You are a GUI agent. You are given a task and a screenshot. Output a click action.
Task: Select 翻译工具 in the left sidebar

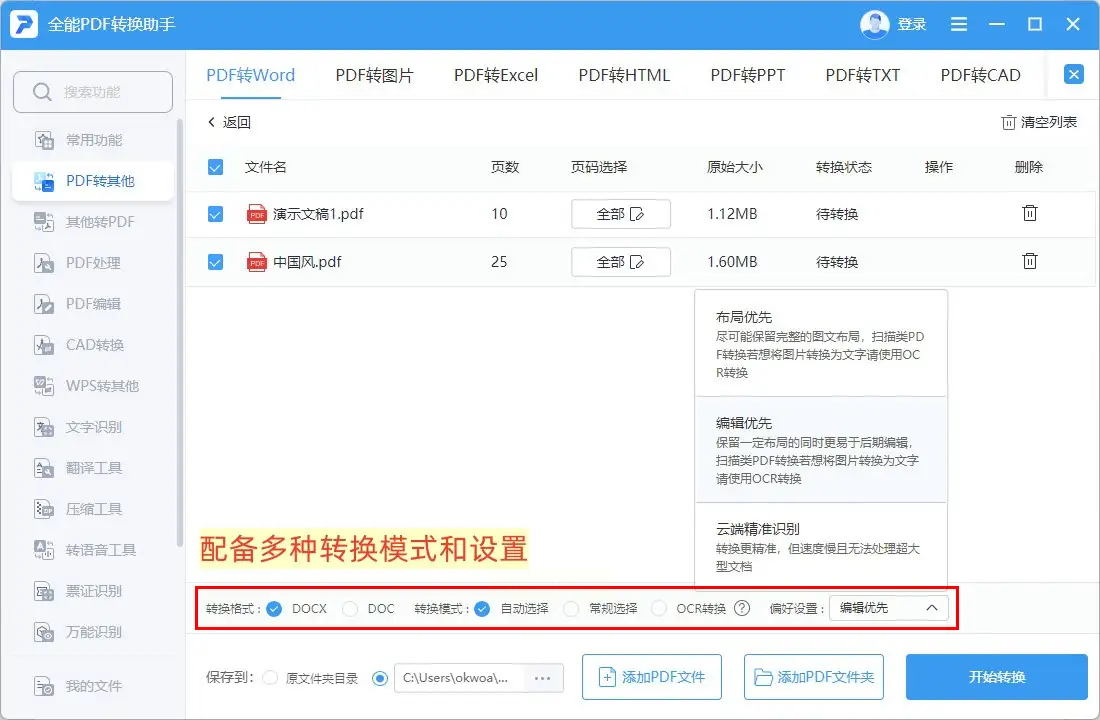(x=93, y=468)
